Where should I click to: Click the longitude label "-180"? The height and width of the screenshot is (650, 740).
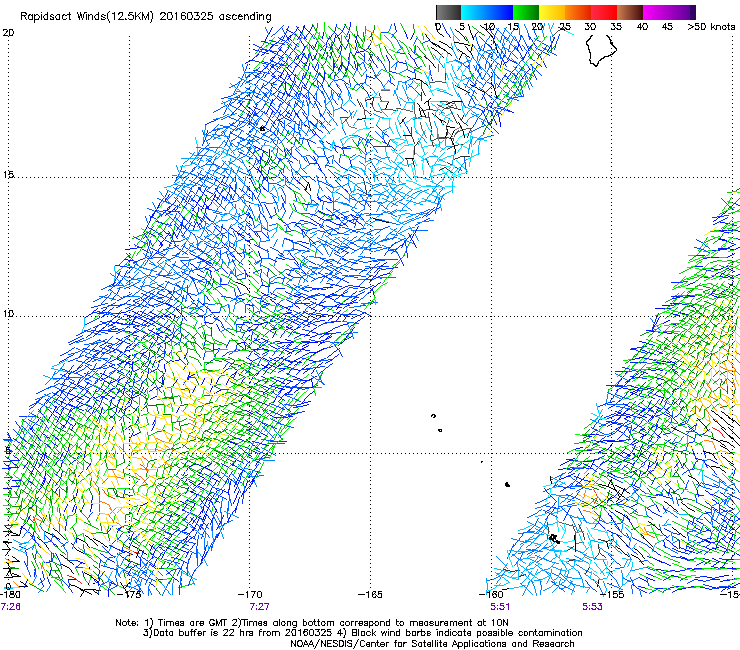pos(10,594)
